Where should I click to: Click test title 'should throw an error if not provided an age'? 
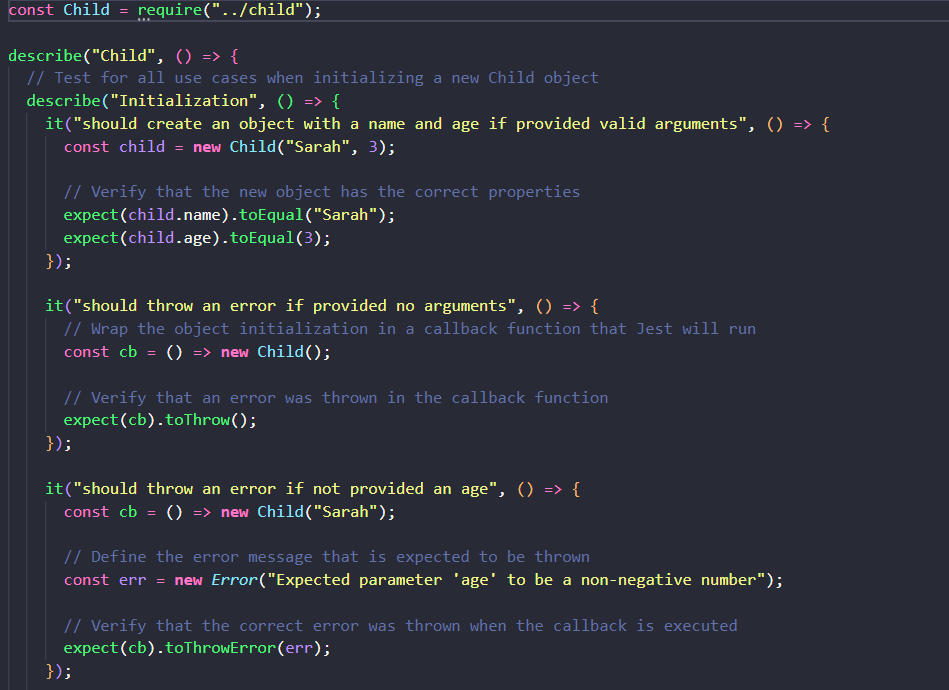click(285, 489)
